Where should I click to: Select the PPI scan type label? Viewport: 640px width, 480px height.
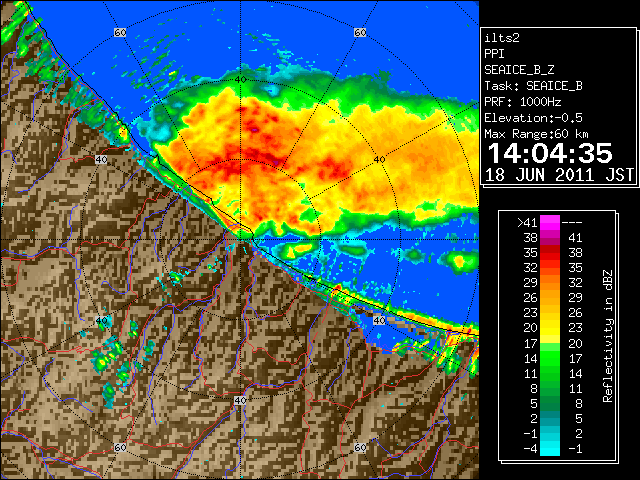(x=494, y=54)
